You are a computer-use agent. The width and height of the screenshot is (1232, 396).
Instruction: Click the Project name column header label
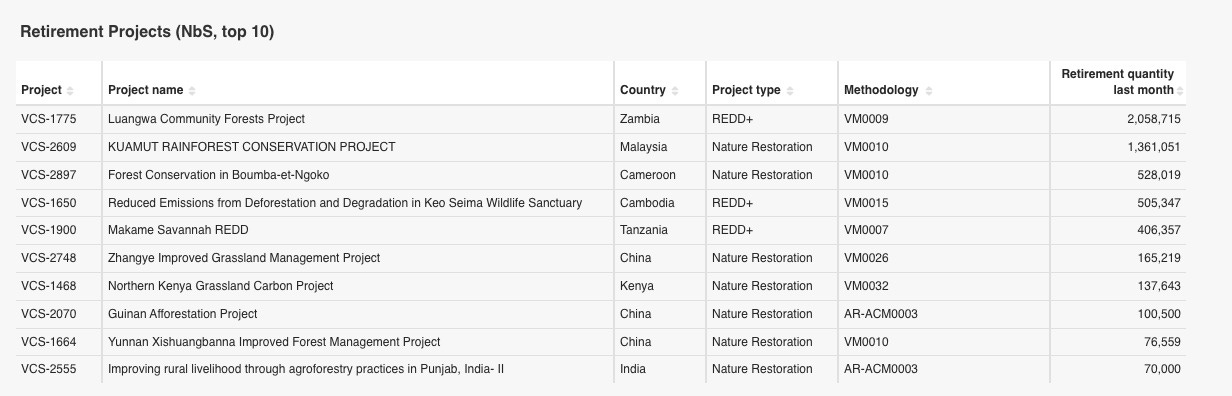(x=145, y=90)
